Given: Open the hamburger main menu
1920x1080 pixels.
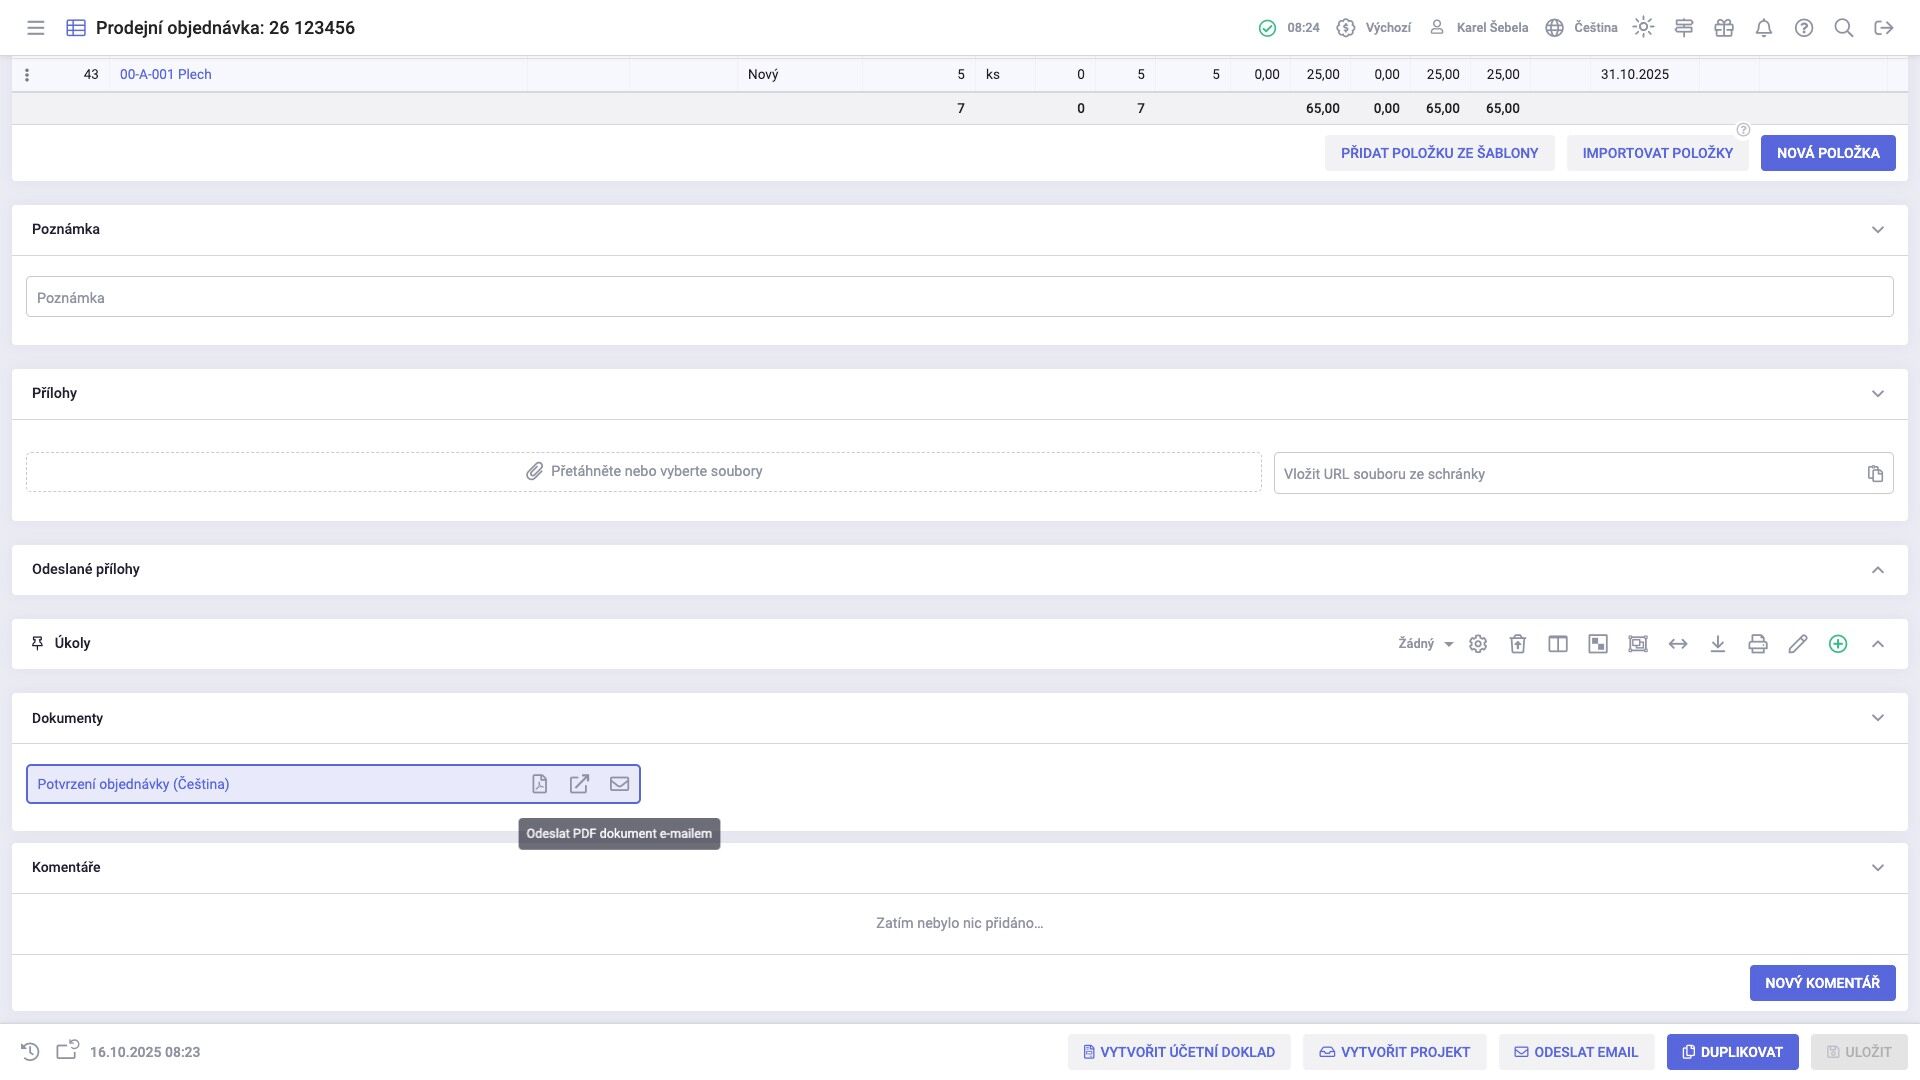Looking at the screenshot, I should tap(36, 28).
